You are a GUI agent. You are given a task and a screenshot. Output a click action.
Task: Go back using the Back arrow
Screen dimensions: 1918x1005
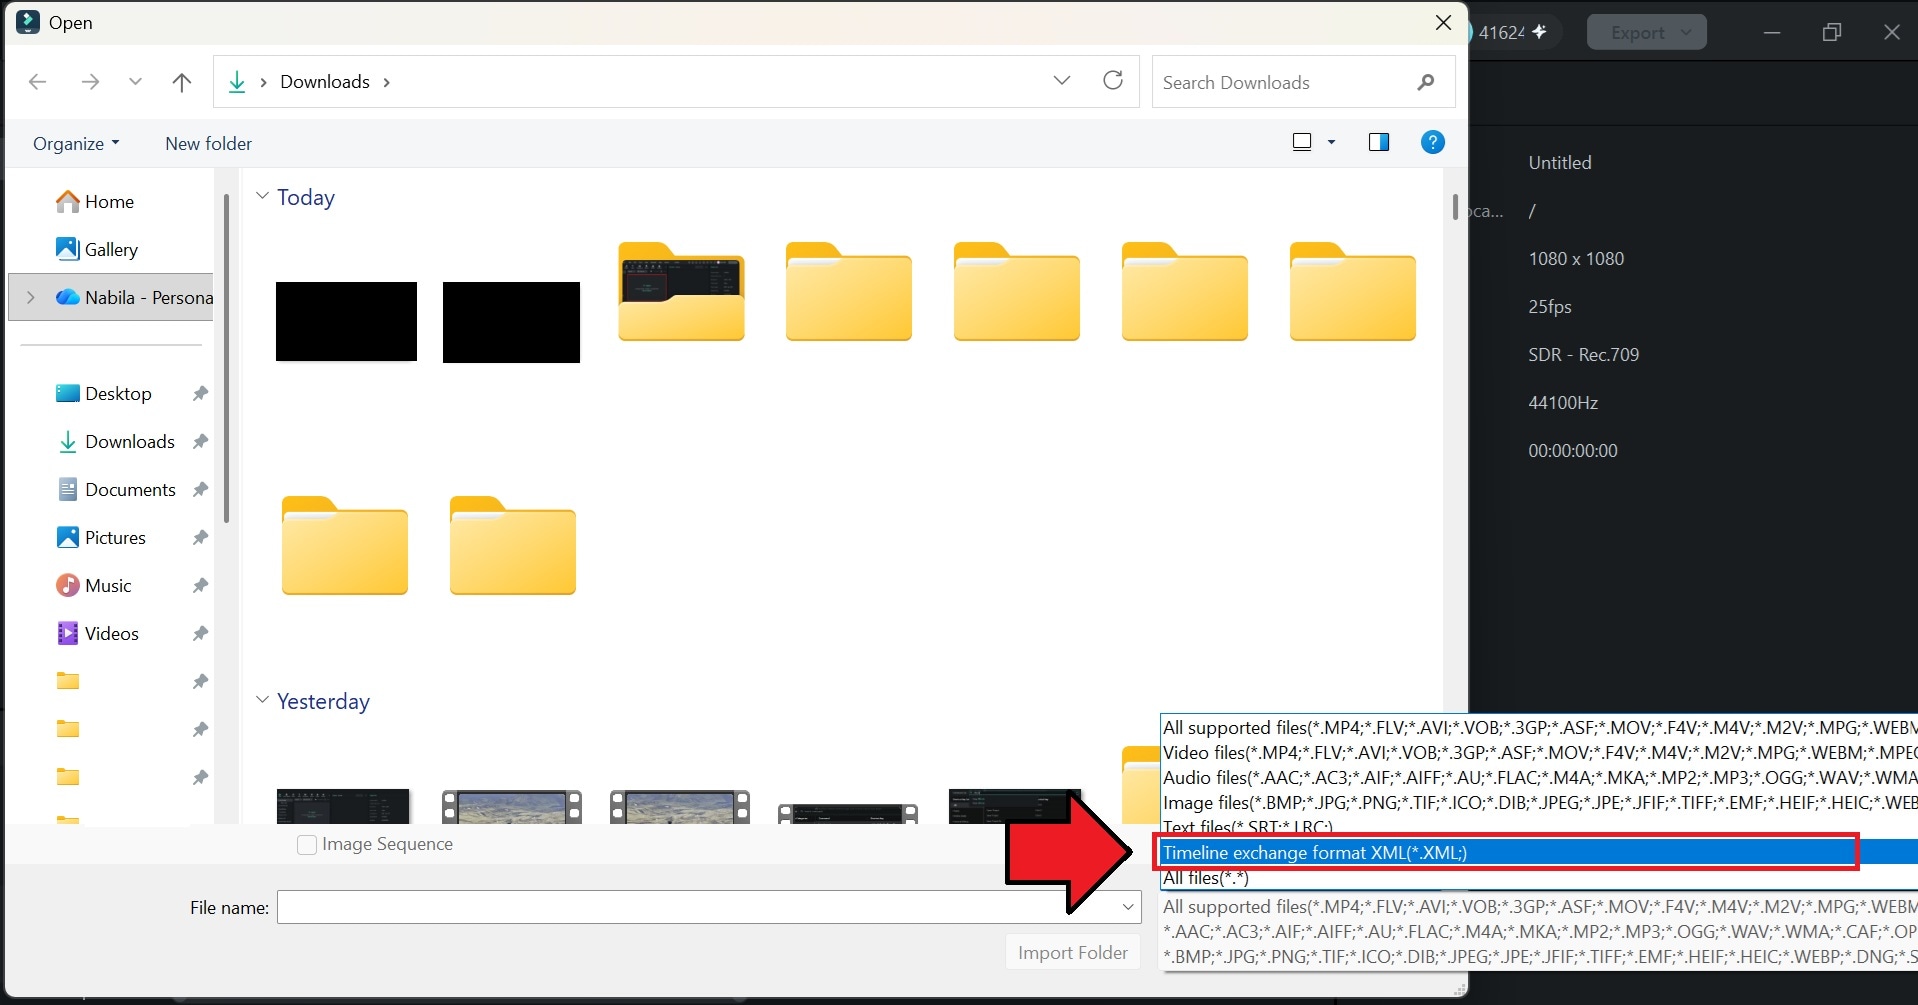[38, 82]
